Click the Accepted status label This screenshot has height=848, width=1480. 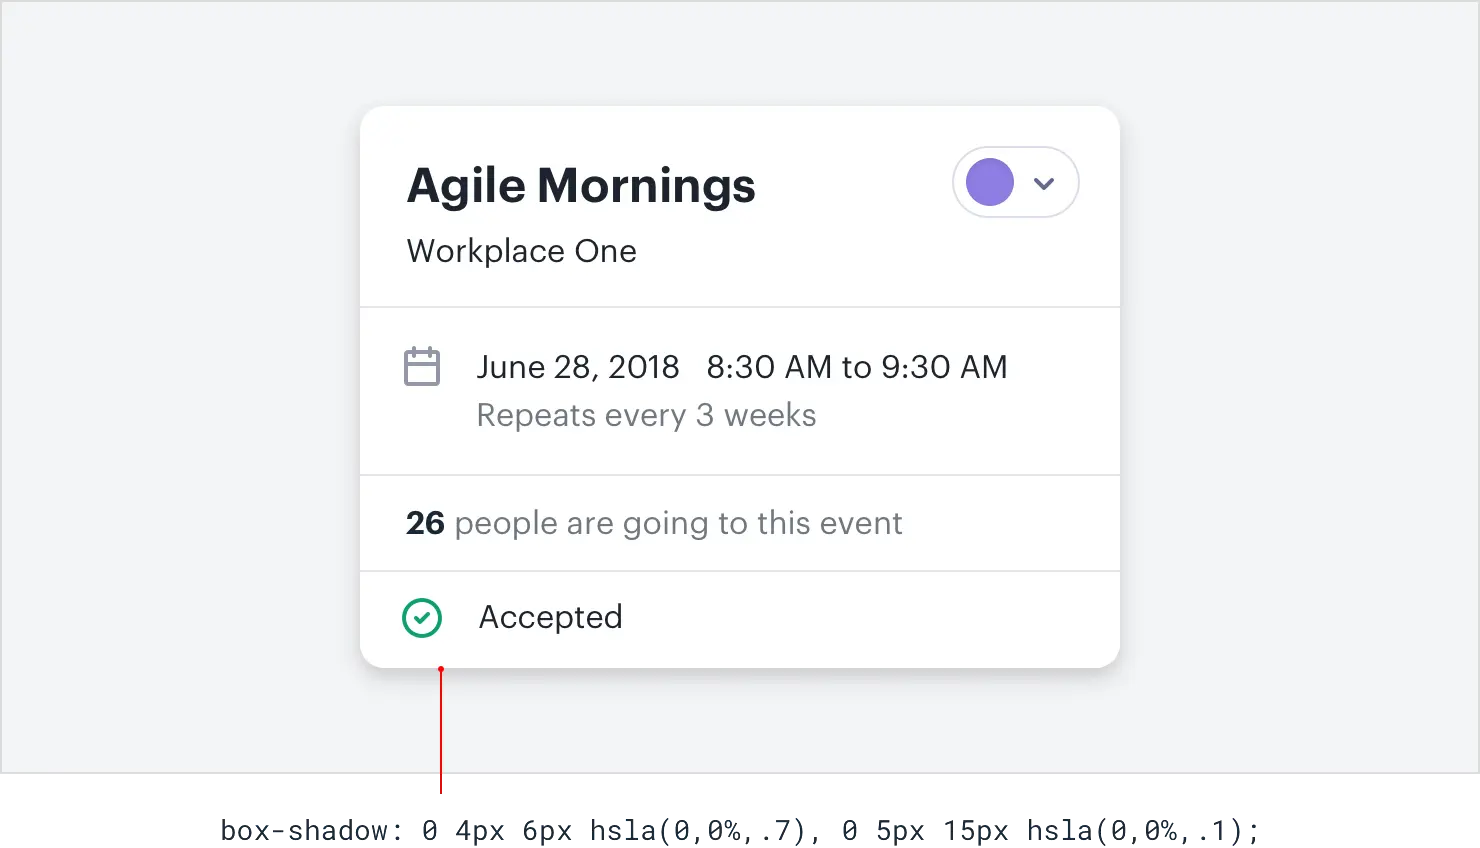click(x=551, y=617)
